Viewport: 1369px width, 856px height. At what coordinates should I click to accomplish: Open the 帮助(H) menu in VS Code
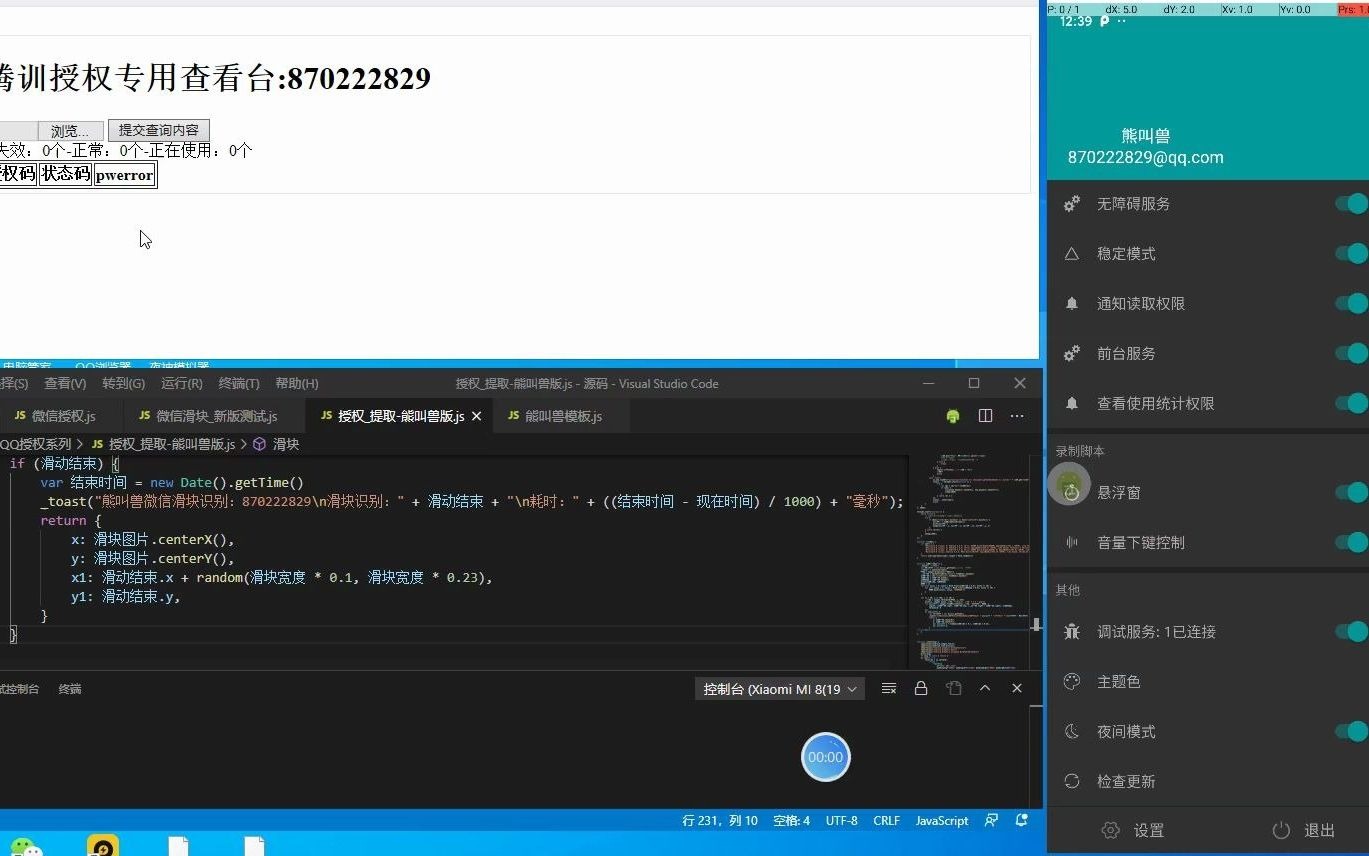click(x=297, y=384)
